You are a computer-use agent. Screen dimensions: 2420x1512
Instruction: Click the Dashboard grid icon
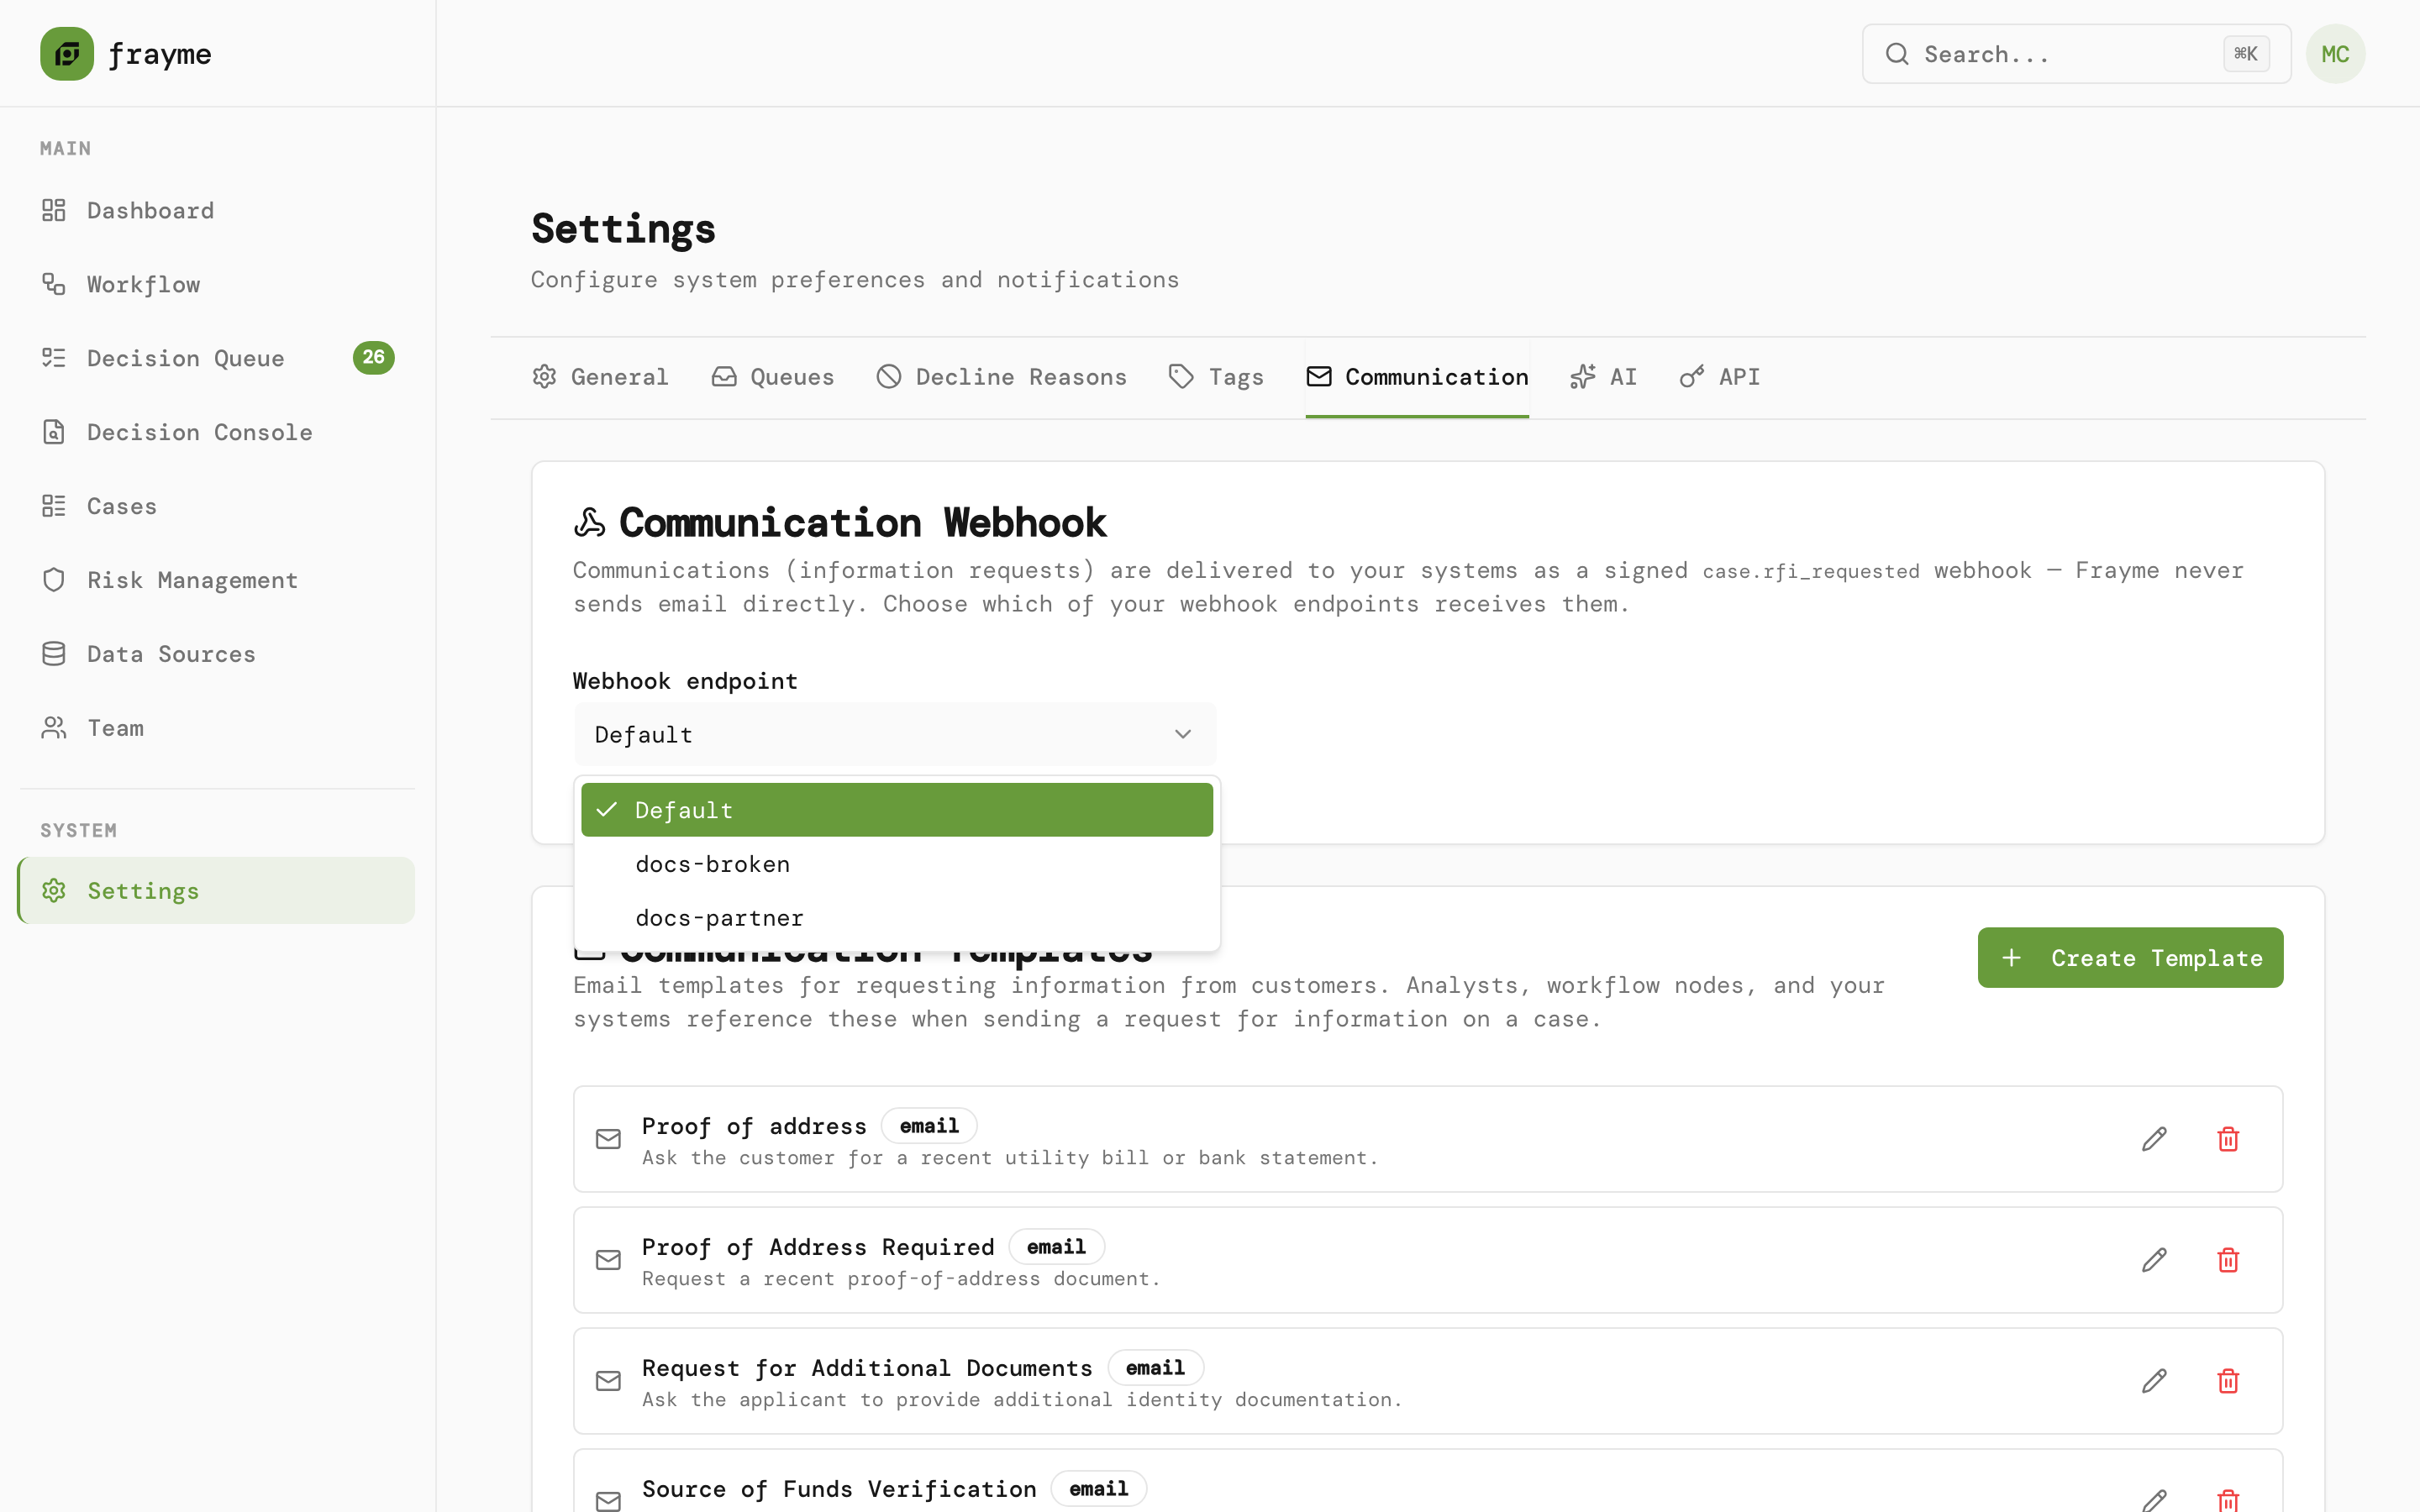coord(54,210)
